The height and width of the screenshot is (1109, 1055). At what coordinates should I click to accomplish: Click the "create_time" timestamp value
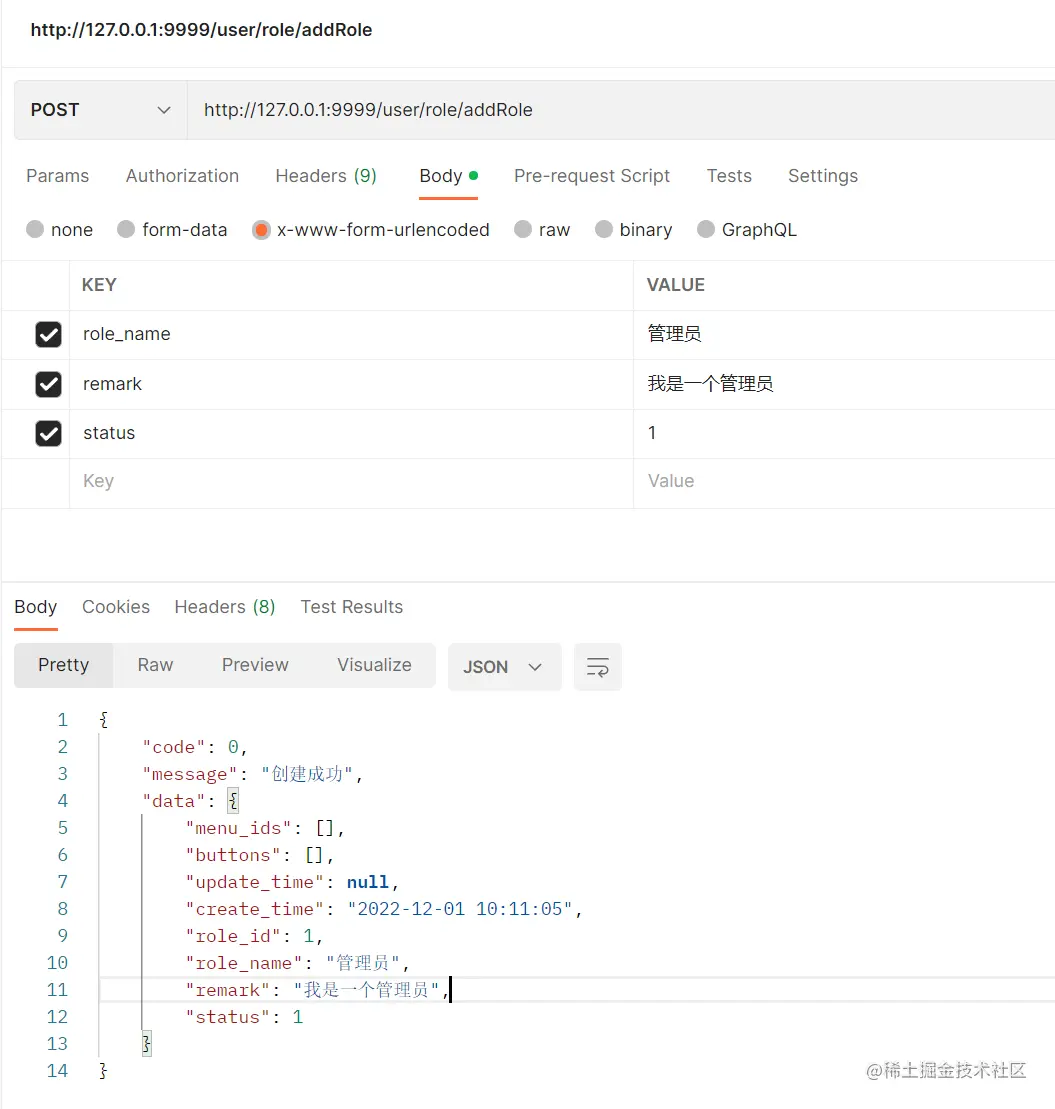coord(460,909)
